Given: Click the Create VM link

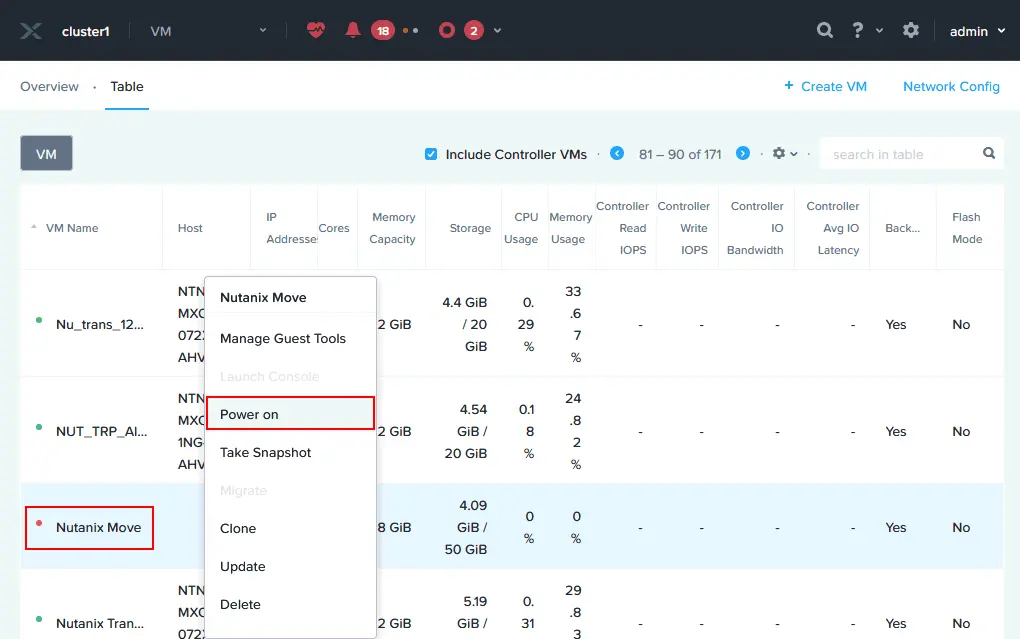Looking at the screenshot, I should click(x=834, y=87).
